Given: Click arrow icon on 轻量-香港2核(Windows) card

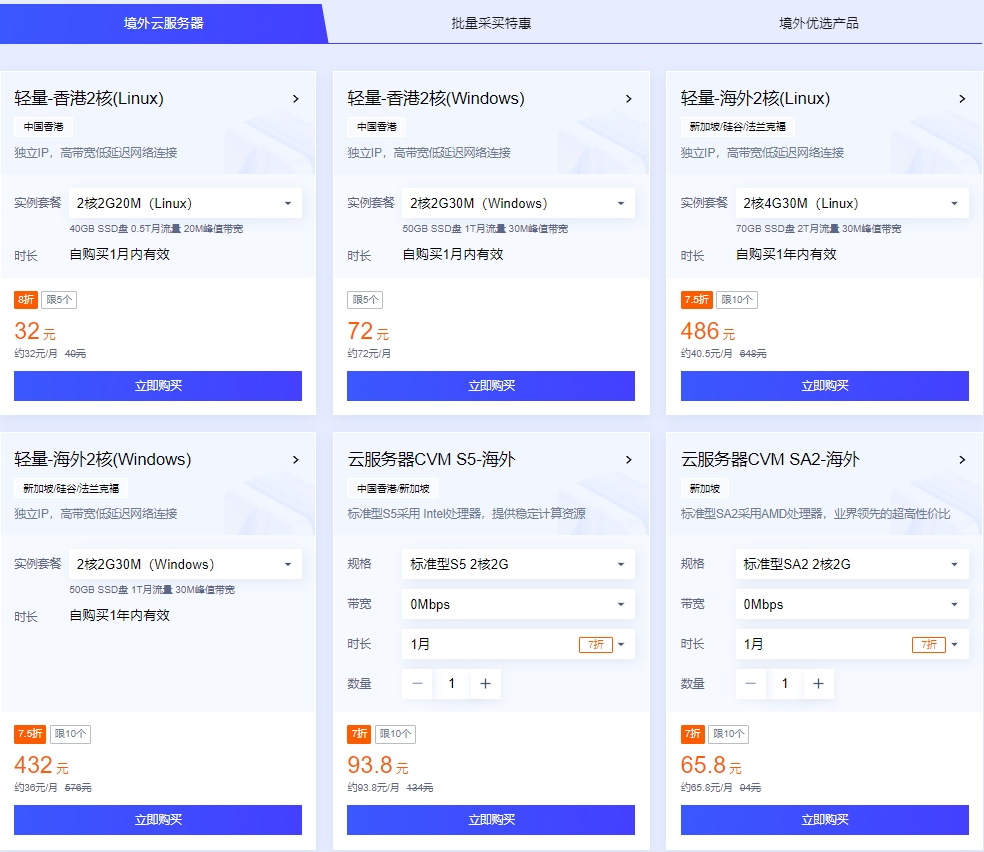Looking at the screenshot, I should click(629, 98).
